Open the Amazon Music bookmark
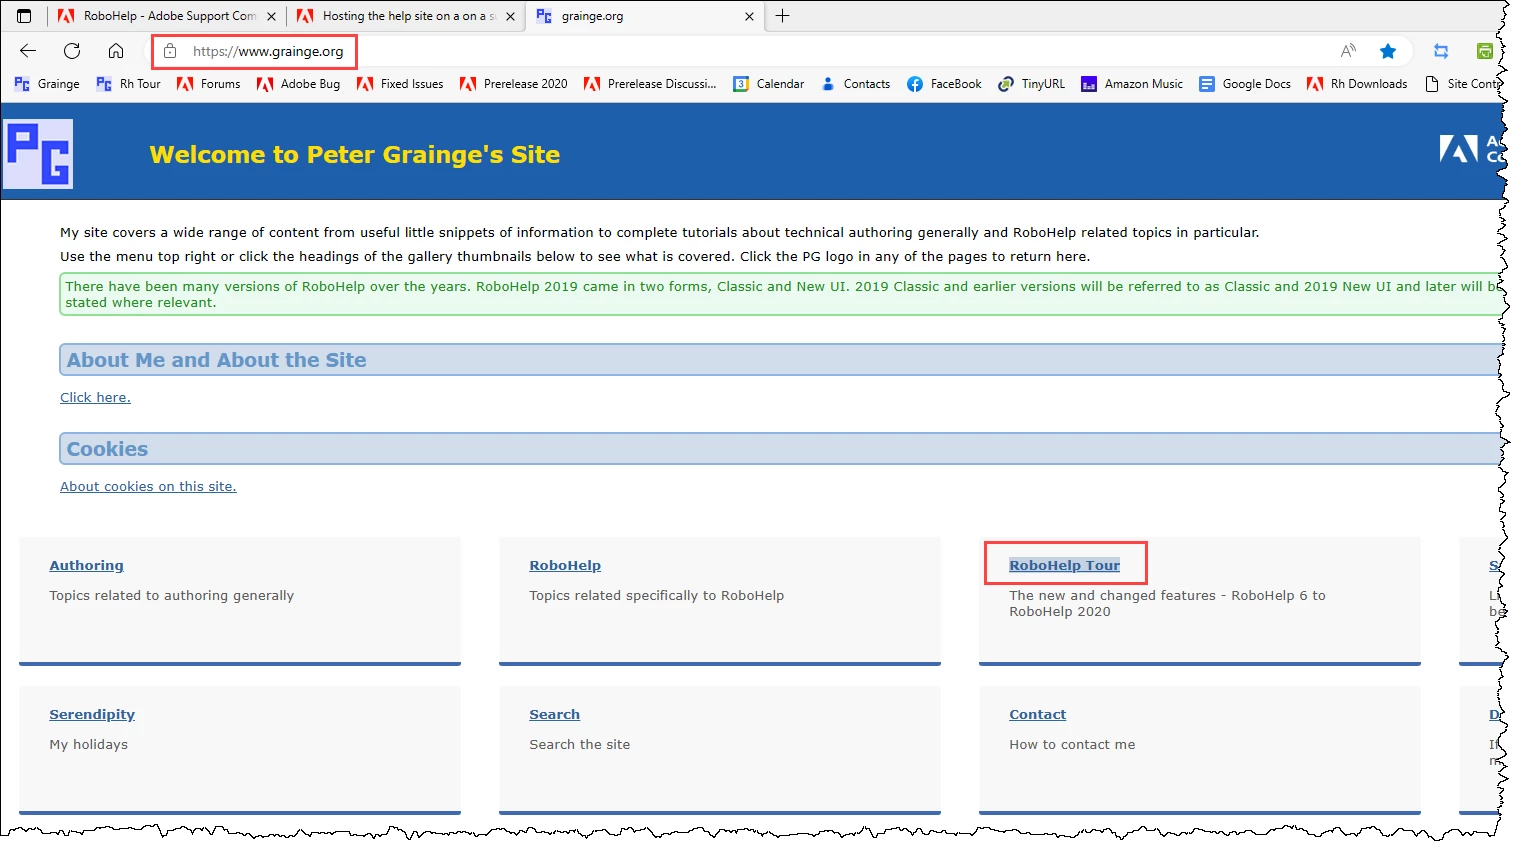 pyautogui.click(x=1132, y=84)
